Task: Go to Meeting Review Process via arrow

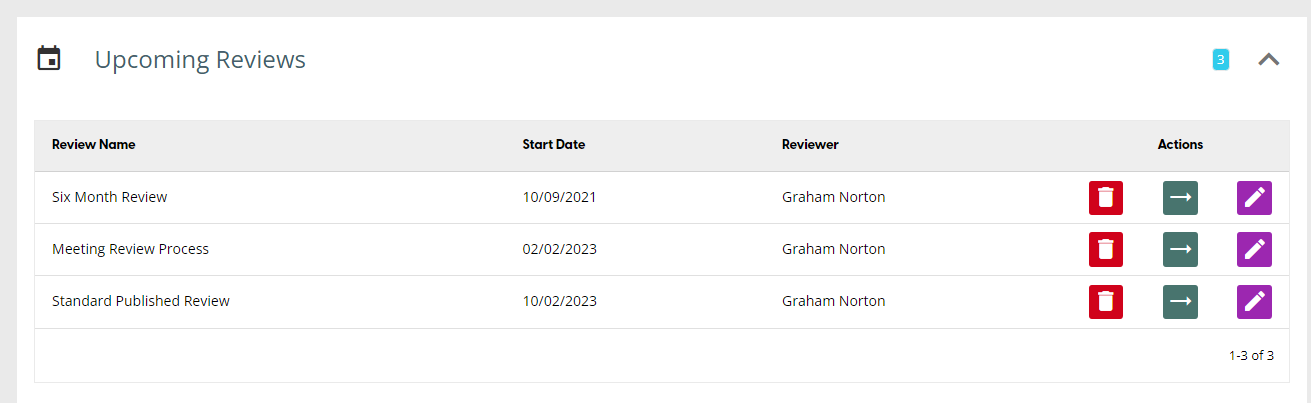Action: (x=1180, y=249)
